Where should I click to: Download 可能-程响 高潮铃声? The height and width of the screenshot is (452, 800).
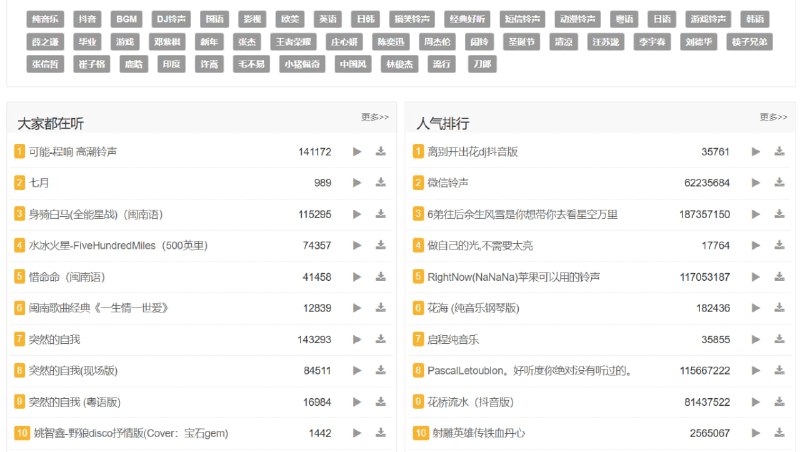pyautogui.click(x=380, y=152)
